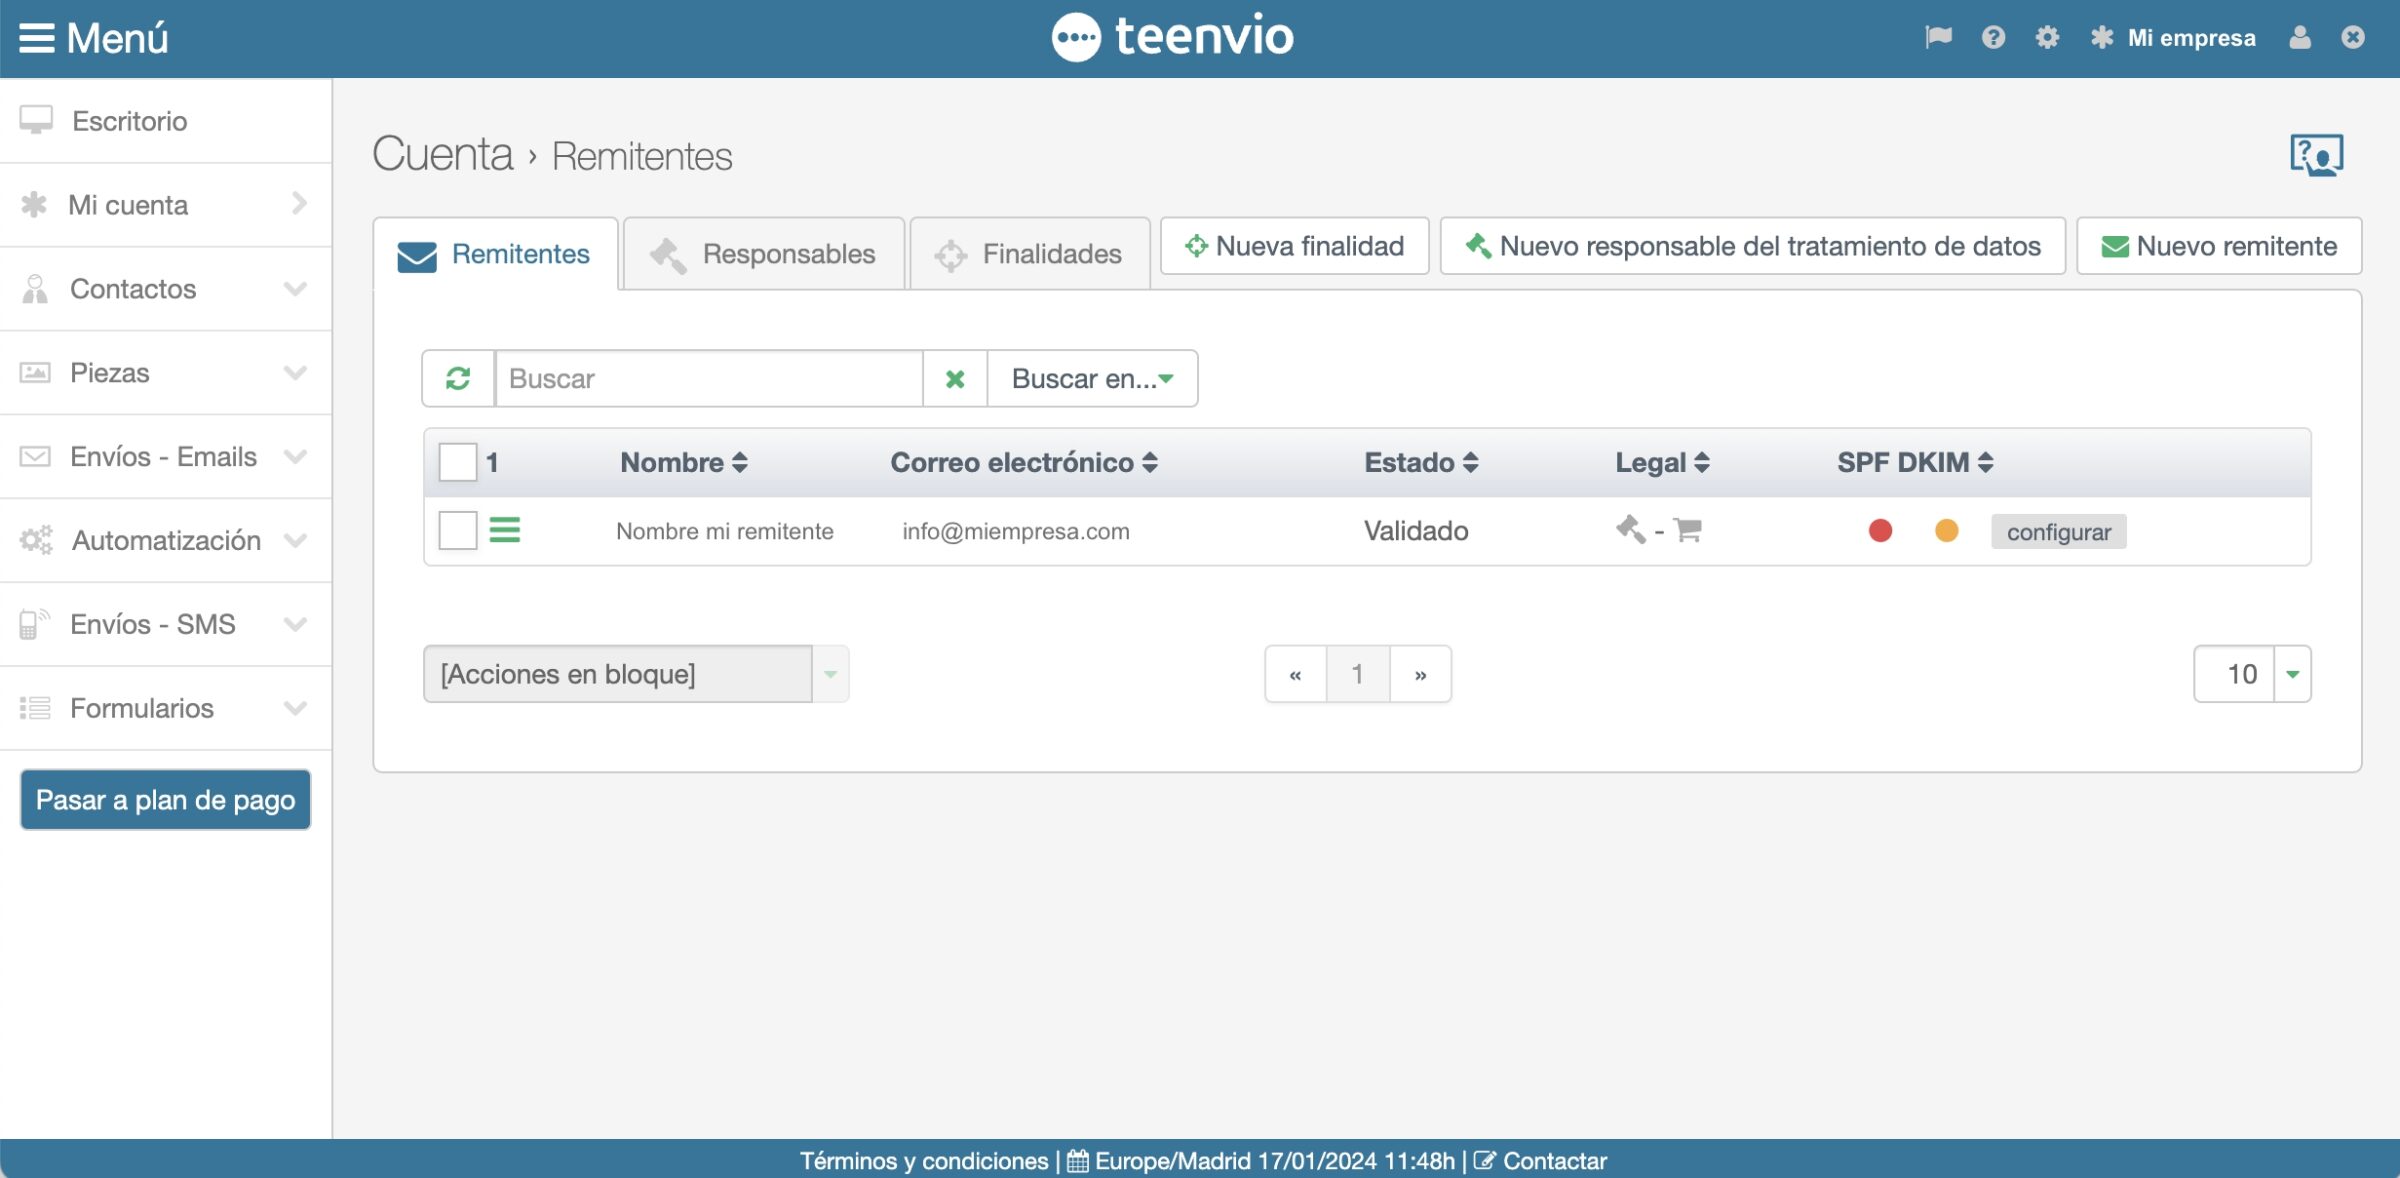
Task: Clear search with green X icon
Action: 955,378
